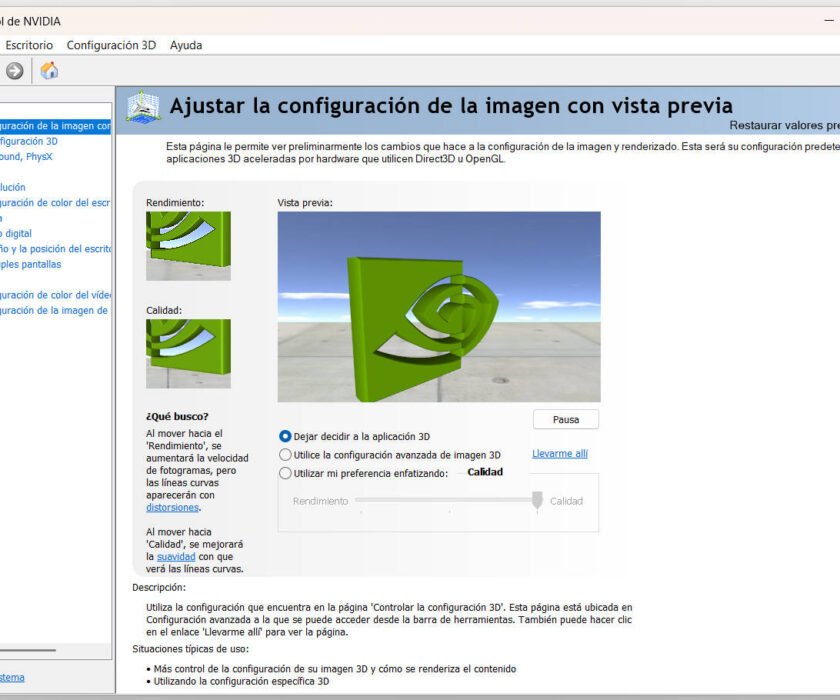Follow the 'Llevarme allí' link

click(560, 454)
